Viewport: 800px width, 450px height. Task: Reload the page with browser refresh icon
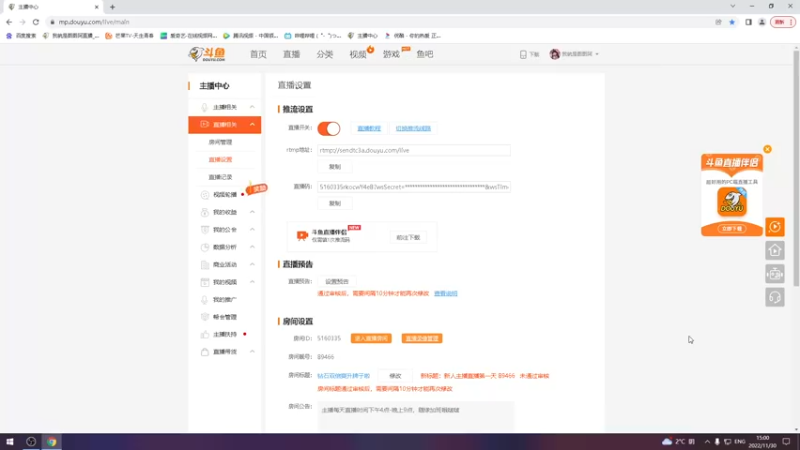point(36,22)
